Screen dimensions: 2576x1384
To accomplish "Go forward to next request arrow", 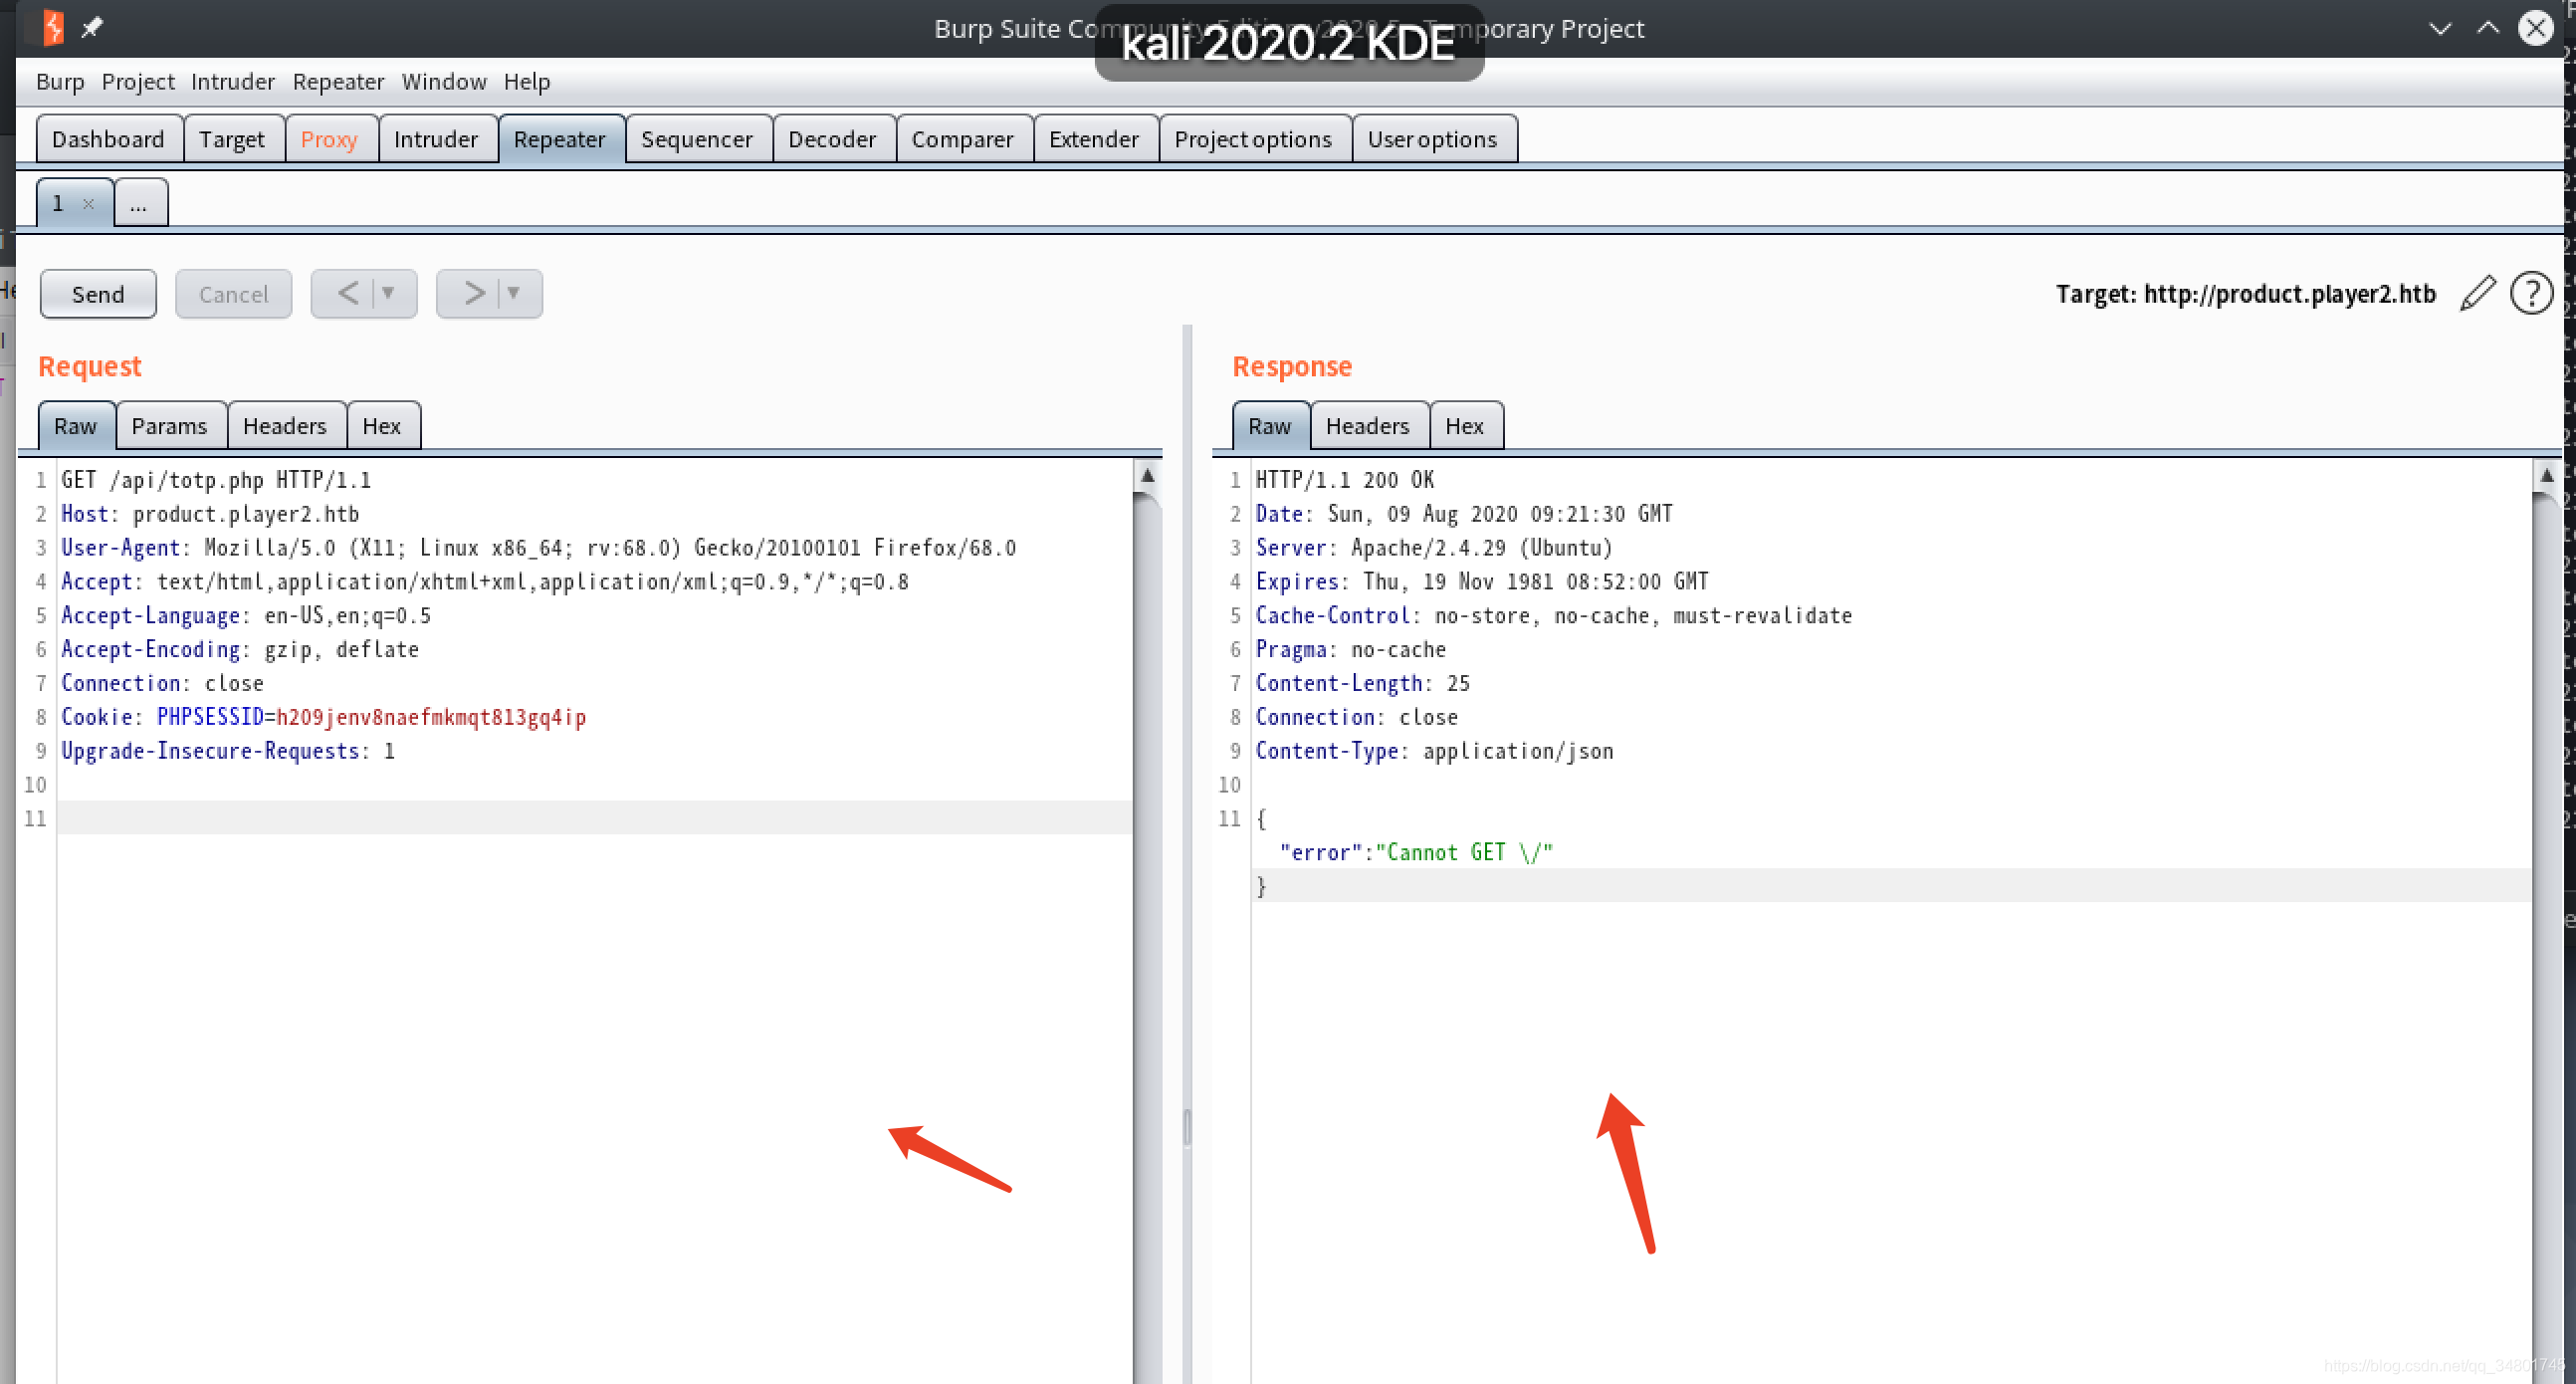I will [x=474, y=294].
